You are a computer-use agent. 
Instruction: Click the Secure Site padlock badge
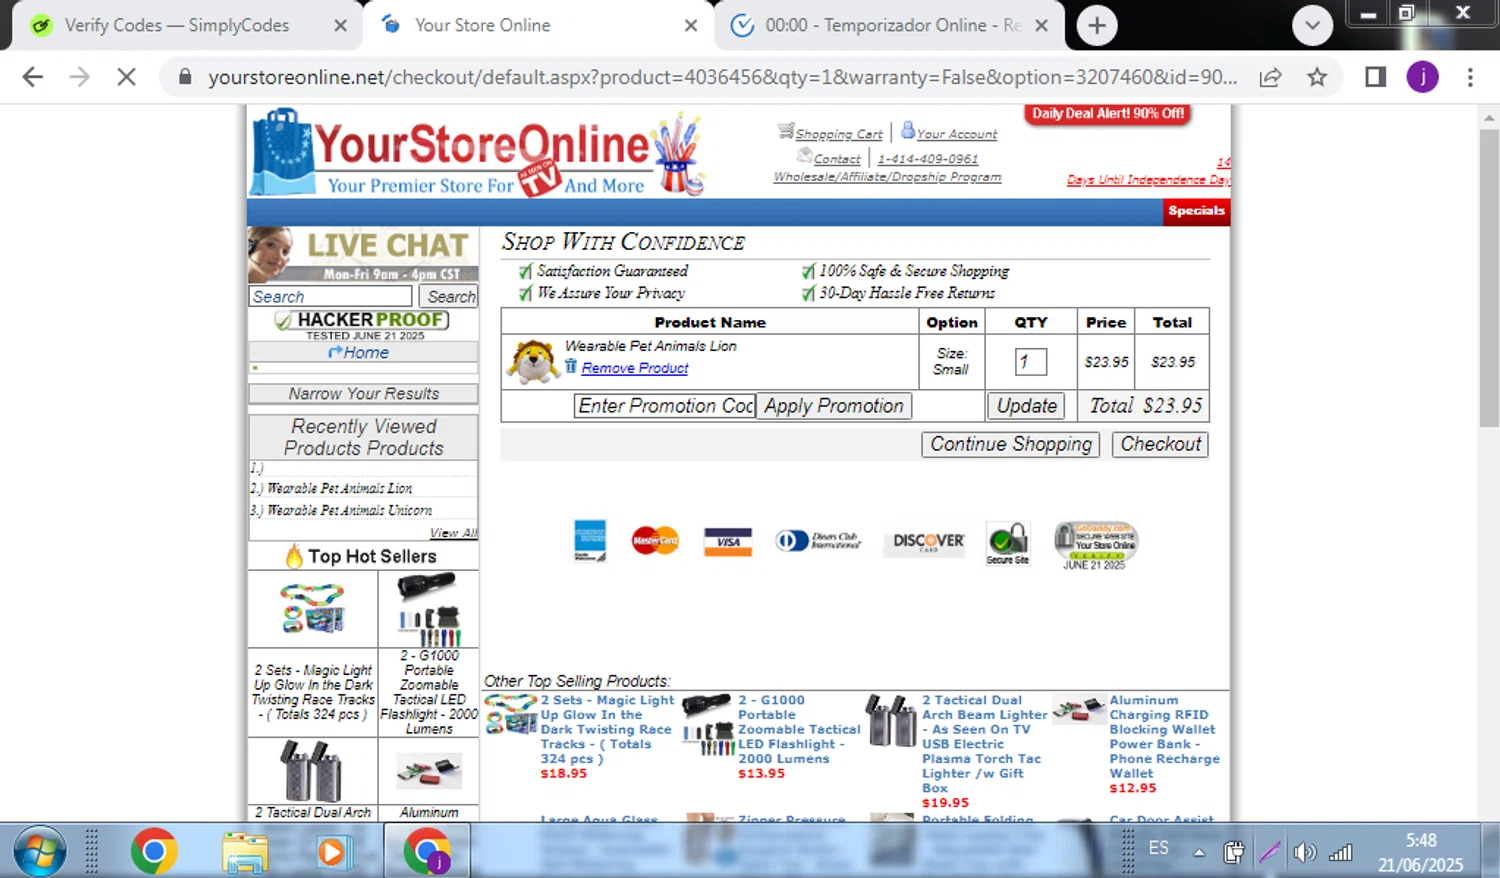point(1007,543)
